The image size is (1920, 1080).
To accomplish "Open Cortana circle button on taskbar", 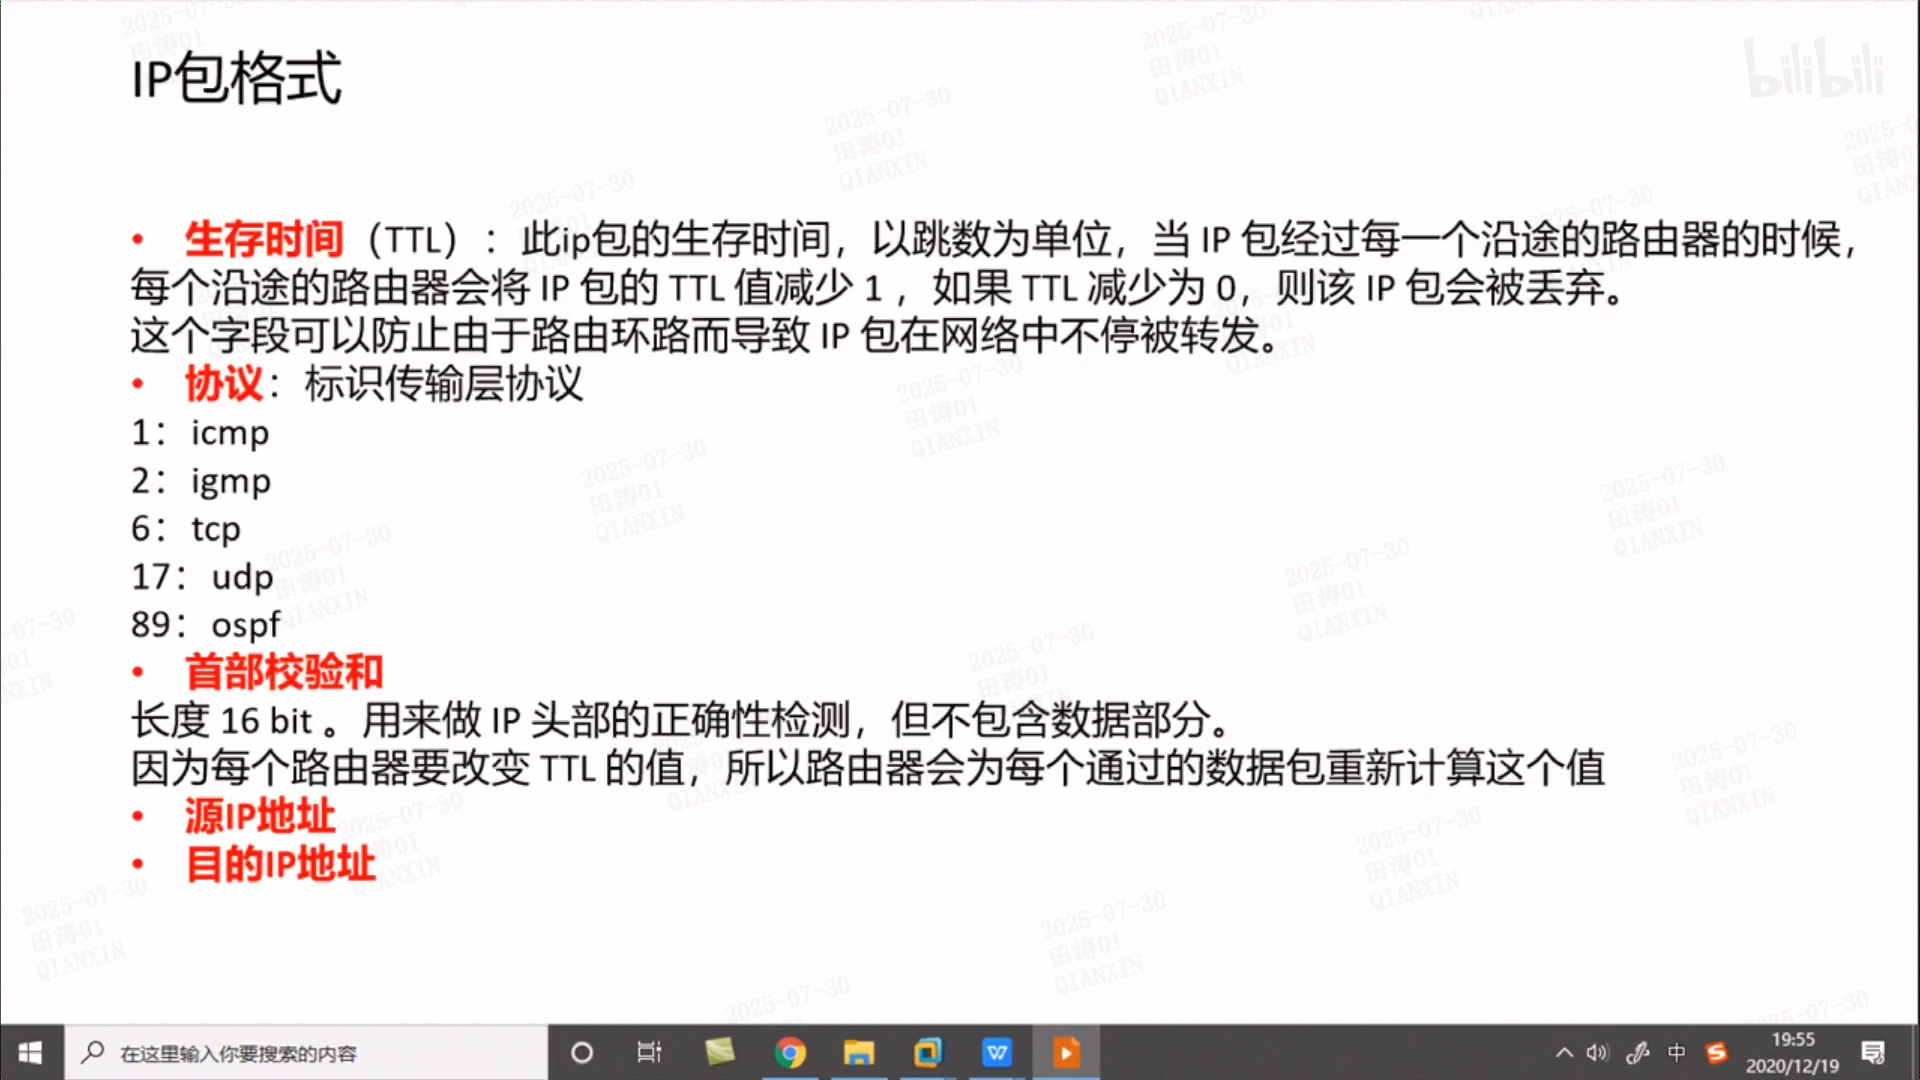I will 581,1053.
